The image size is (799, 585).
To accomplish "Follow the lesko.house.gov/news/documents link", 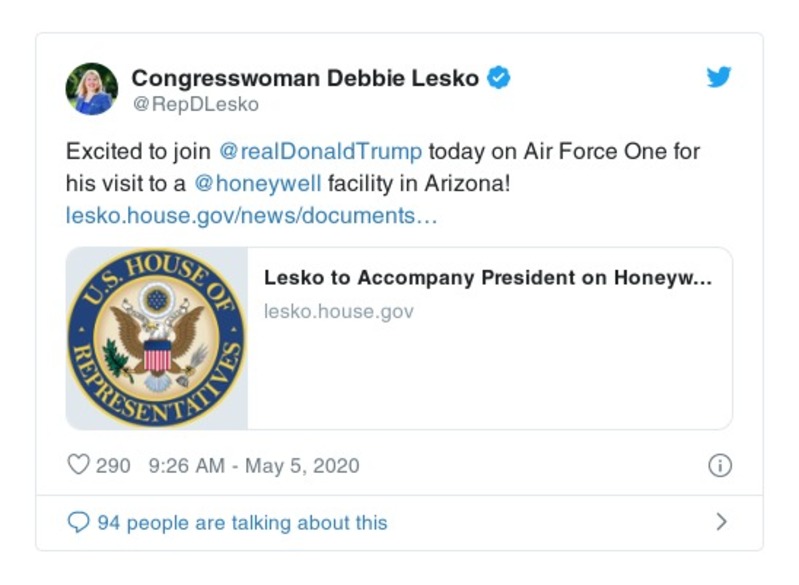I will (251, 215).
